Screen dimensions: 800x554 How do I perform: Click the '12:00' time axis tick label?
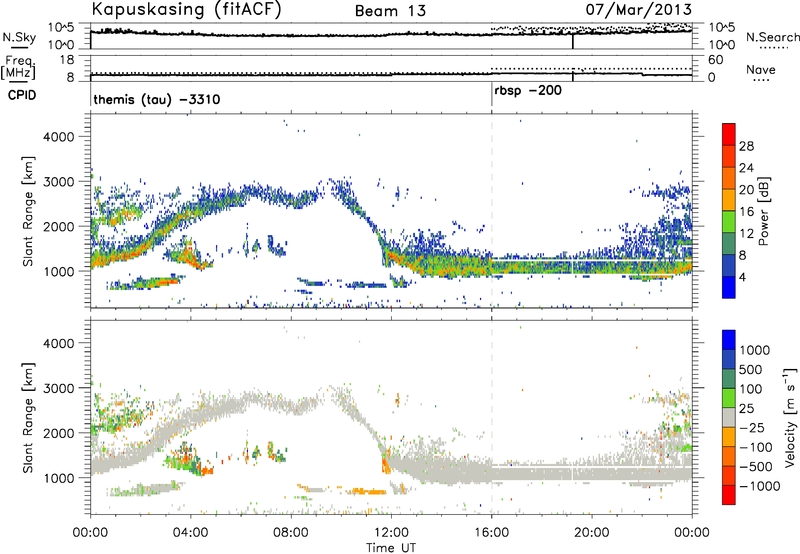click(x=391, y=533)
